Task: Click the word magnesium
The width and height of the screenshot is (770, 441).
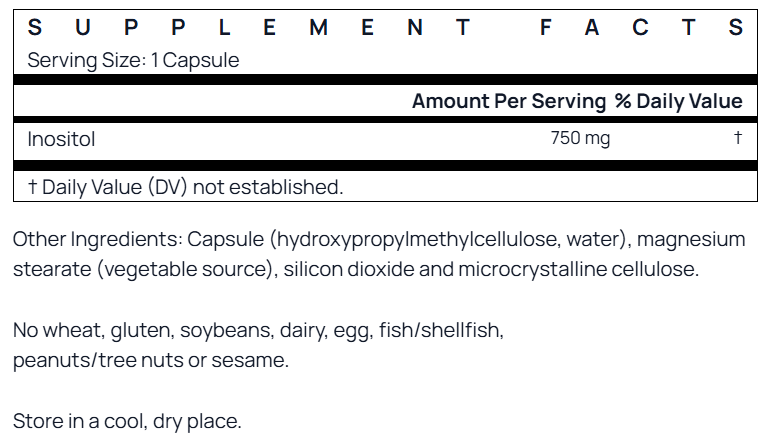Action: coord(691,240)
